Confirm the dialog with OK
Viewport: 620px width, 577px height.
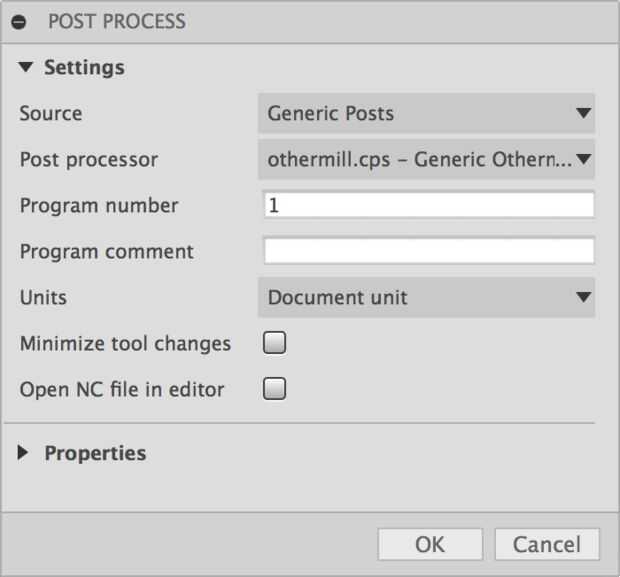tap(430, 544)
